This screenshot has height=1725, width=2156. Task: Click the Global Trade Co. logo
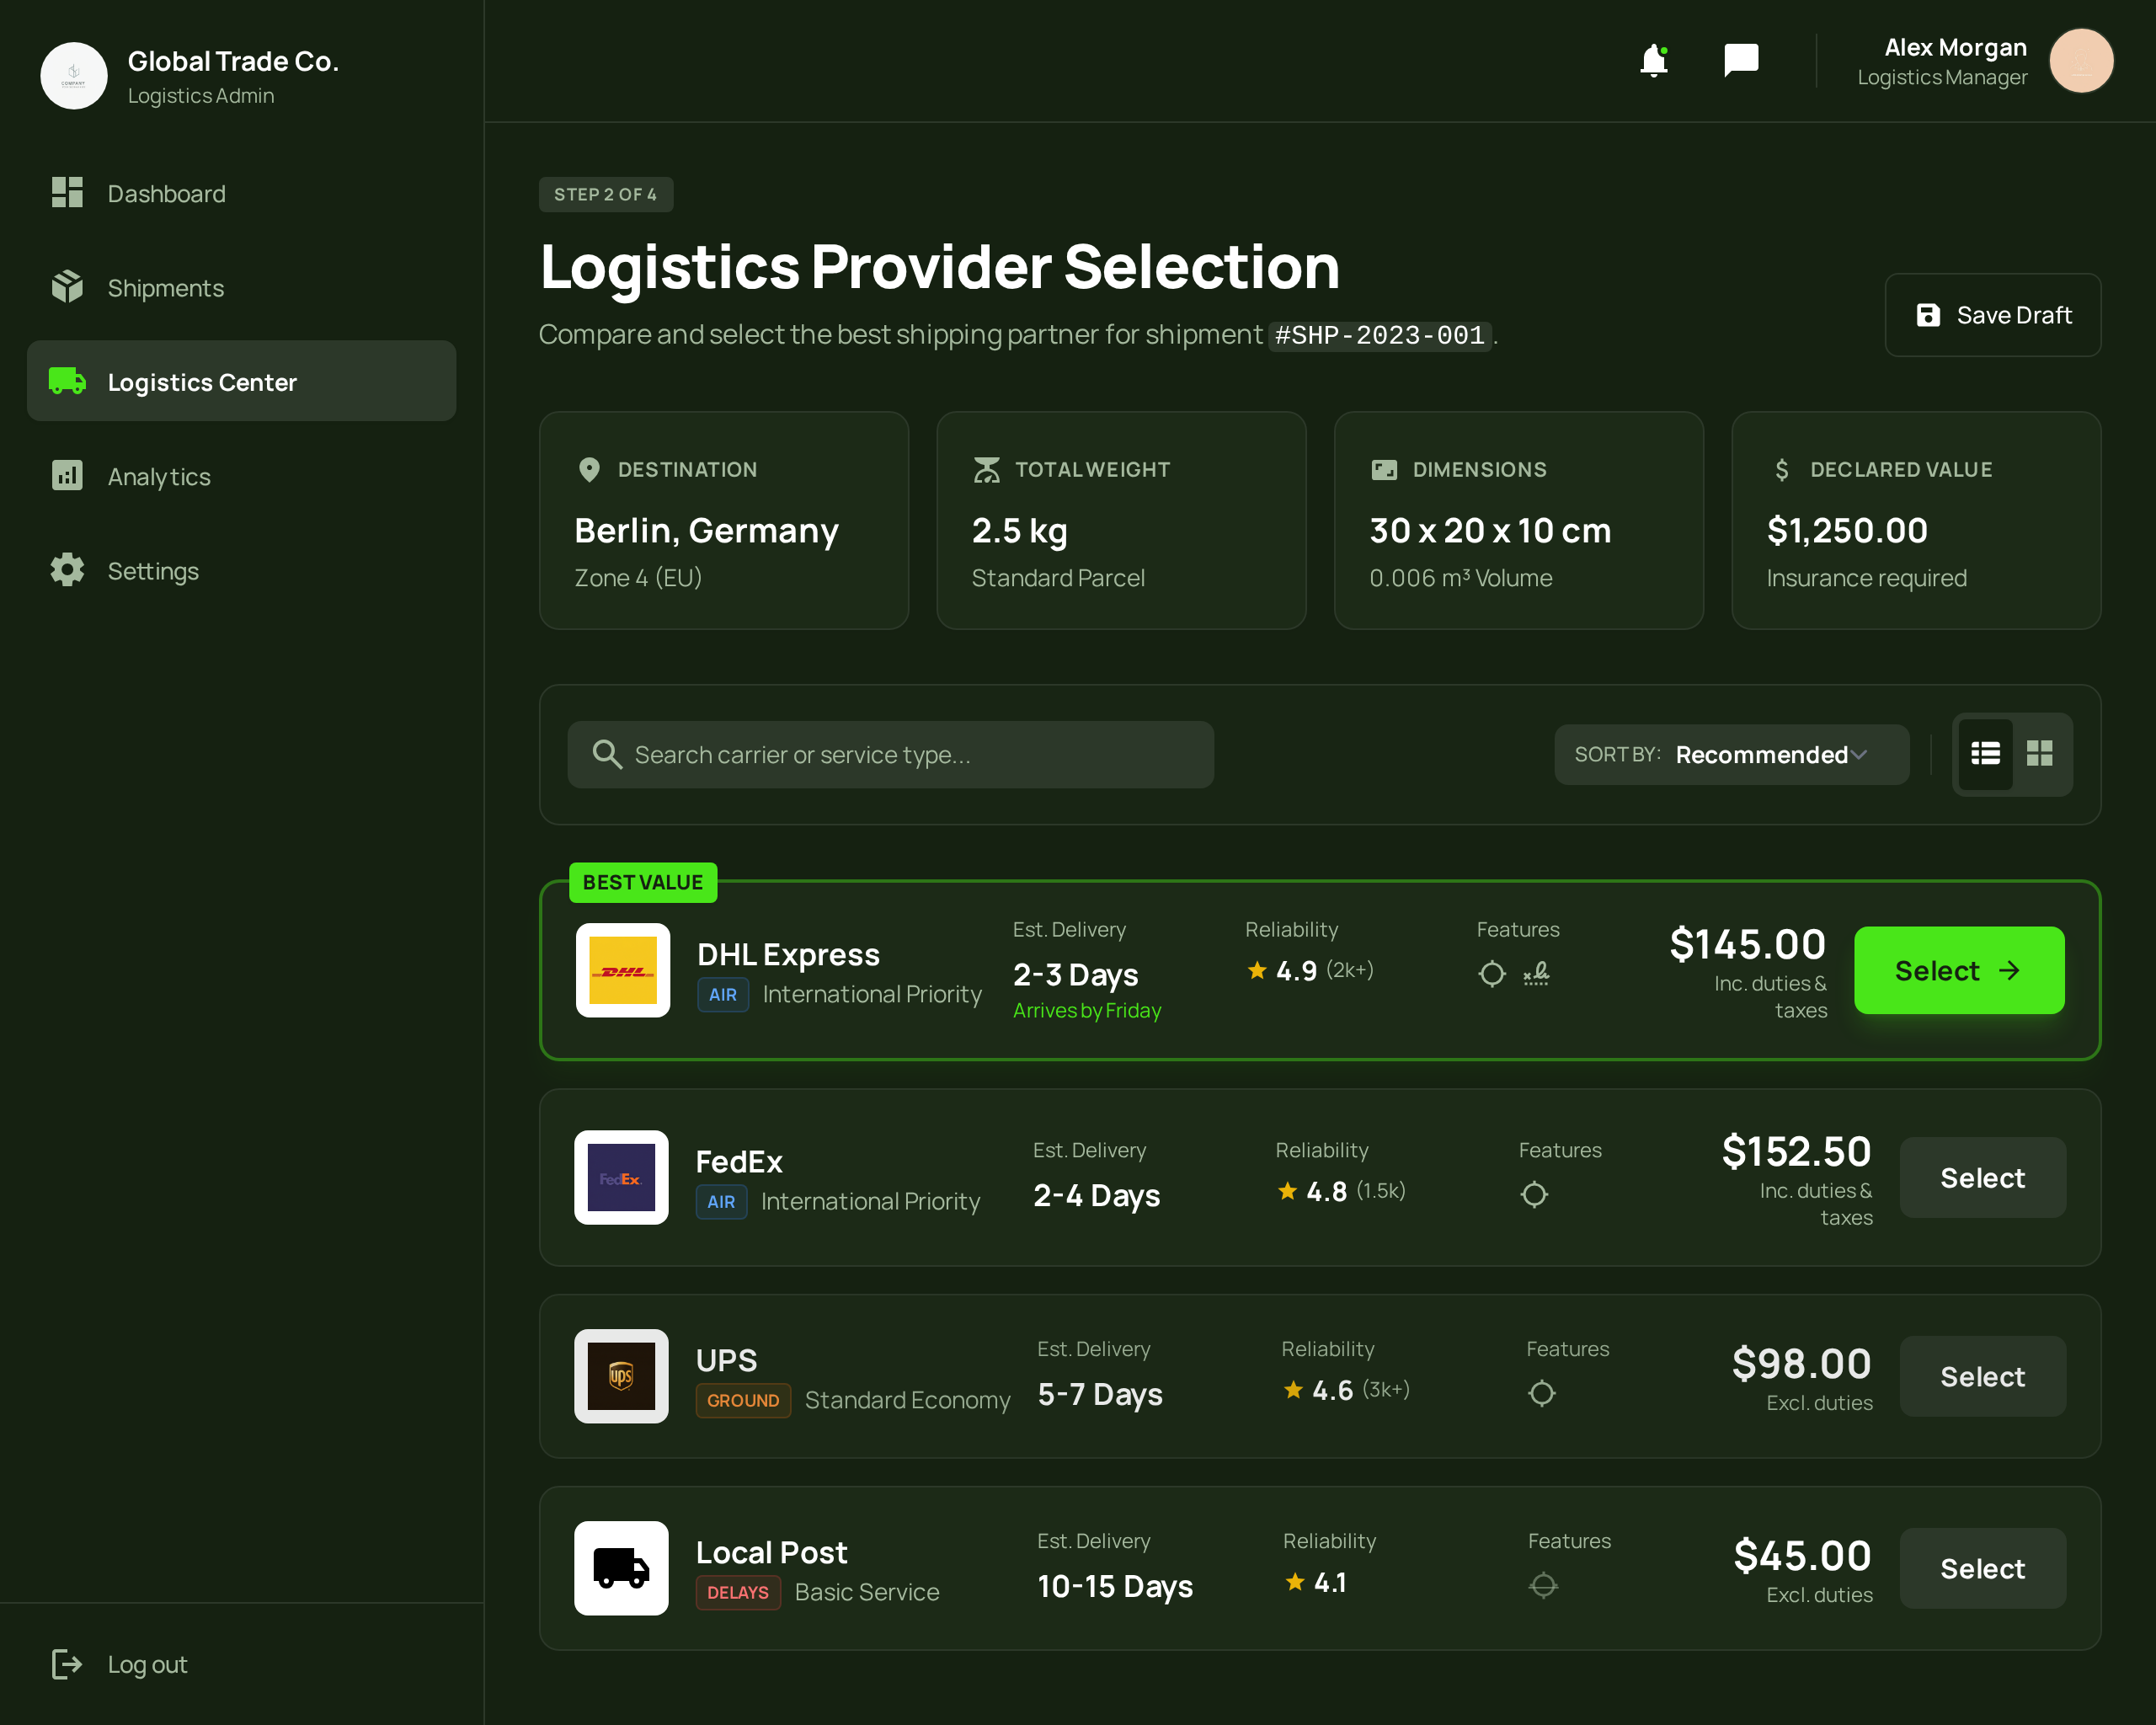pos(74,76)
